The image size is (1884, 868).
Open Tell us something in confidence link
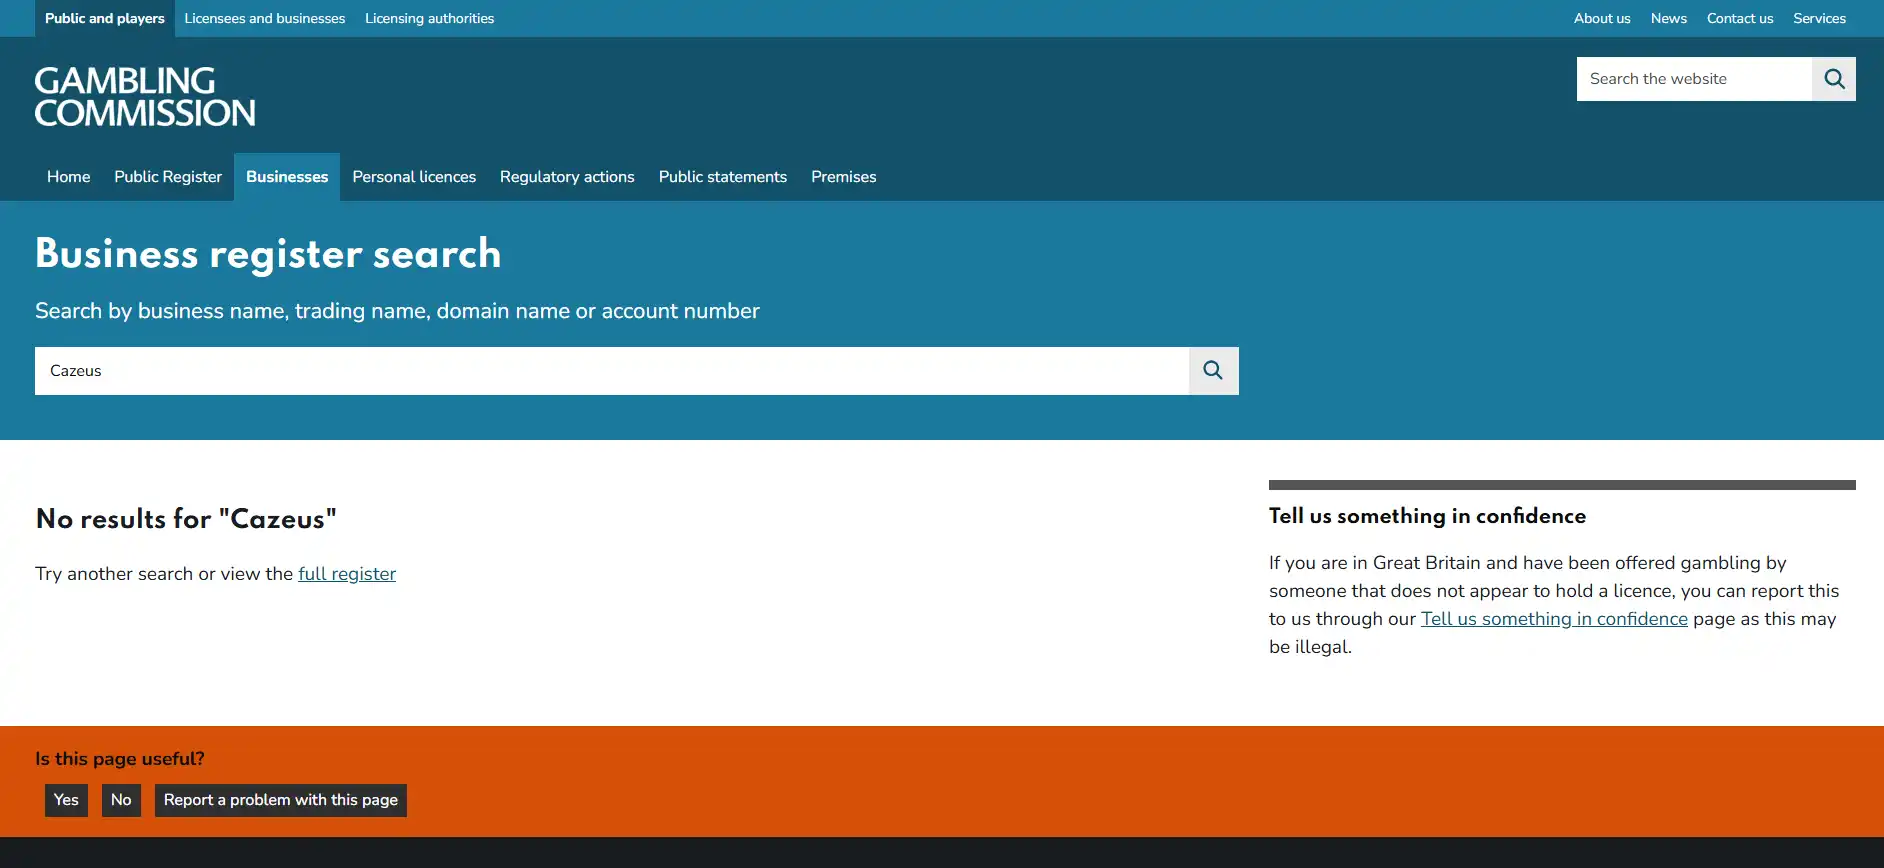1554,619
